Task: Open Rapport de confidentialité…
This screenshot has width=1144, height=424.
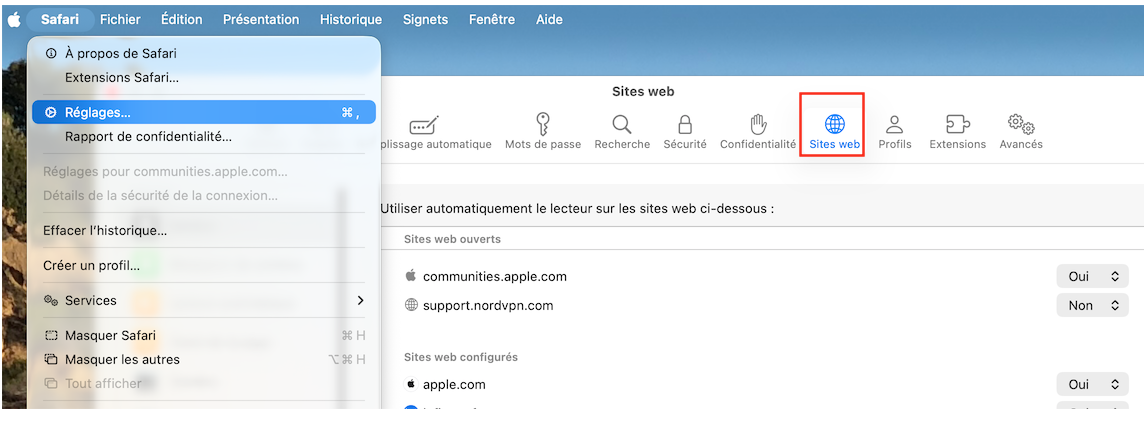Action: tap(148, 136)
